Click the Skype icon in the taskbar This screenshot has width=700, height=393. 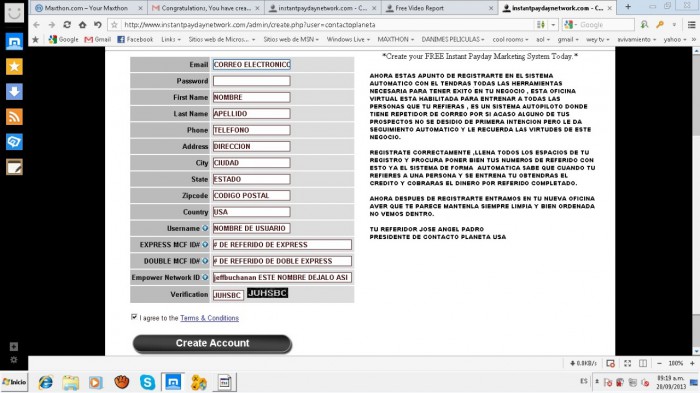pyautogui.click(x=147, y=382)
